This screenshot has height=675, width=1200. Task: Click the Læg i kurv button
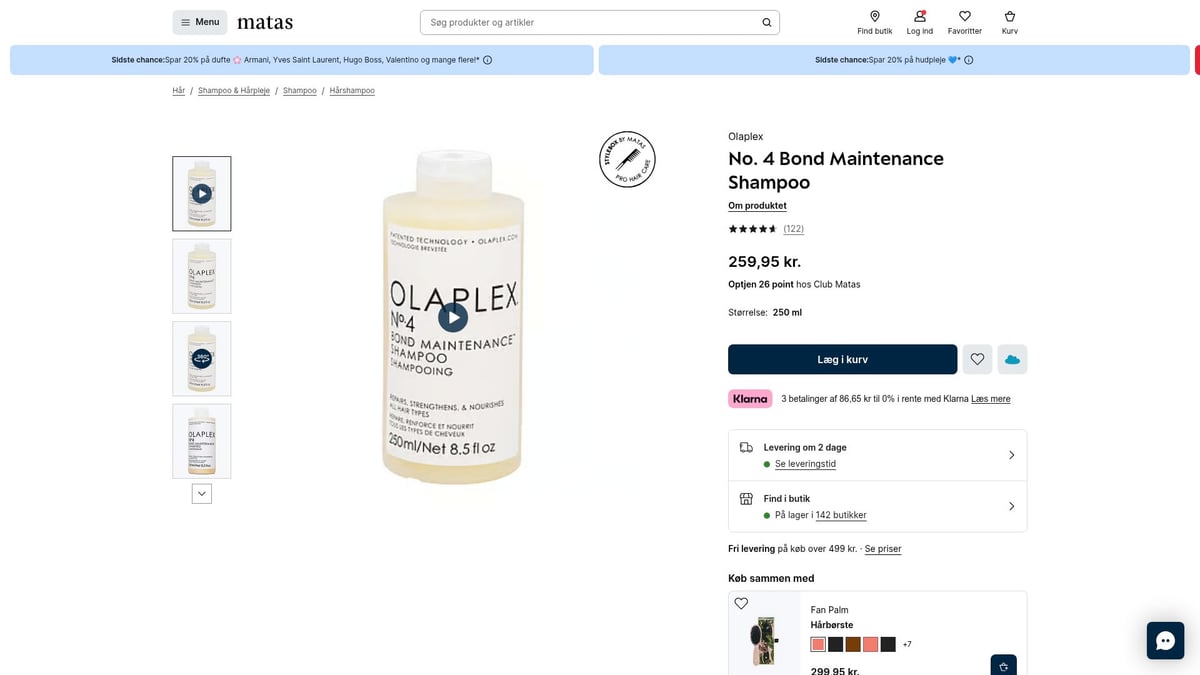coord(842,359)
